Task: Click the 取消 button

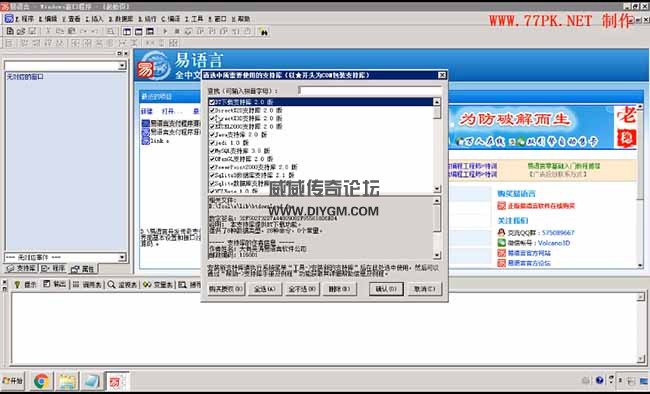Action: pyautogui.click(x=424, y=289)
